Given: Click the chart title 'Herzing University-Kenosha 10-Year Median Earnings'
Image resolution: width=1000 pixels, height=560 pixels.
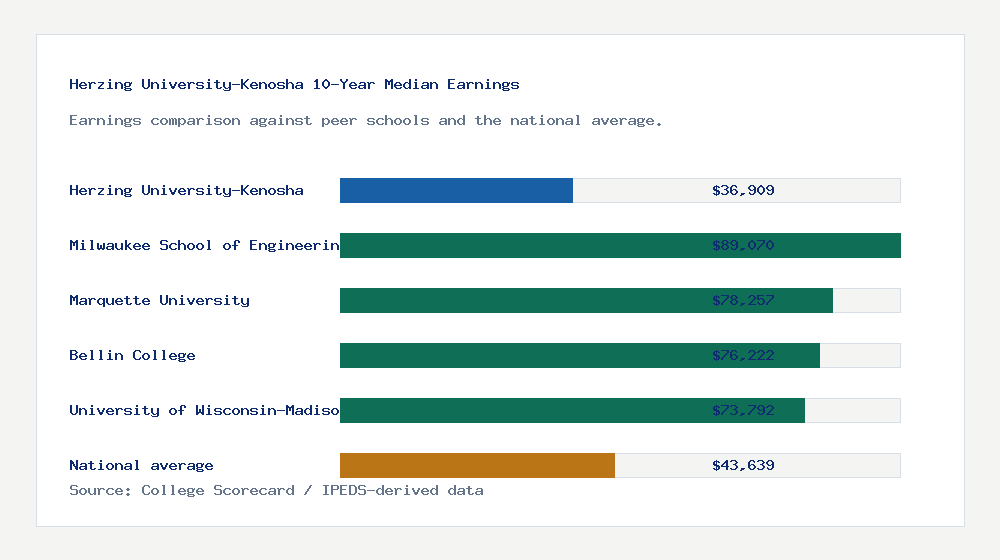Looking at the screenshot, I should tap(294, 84).
